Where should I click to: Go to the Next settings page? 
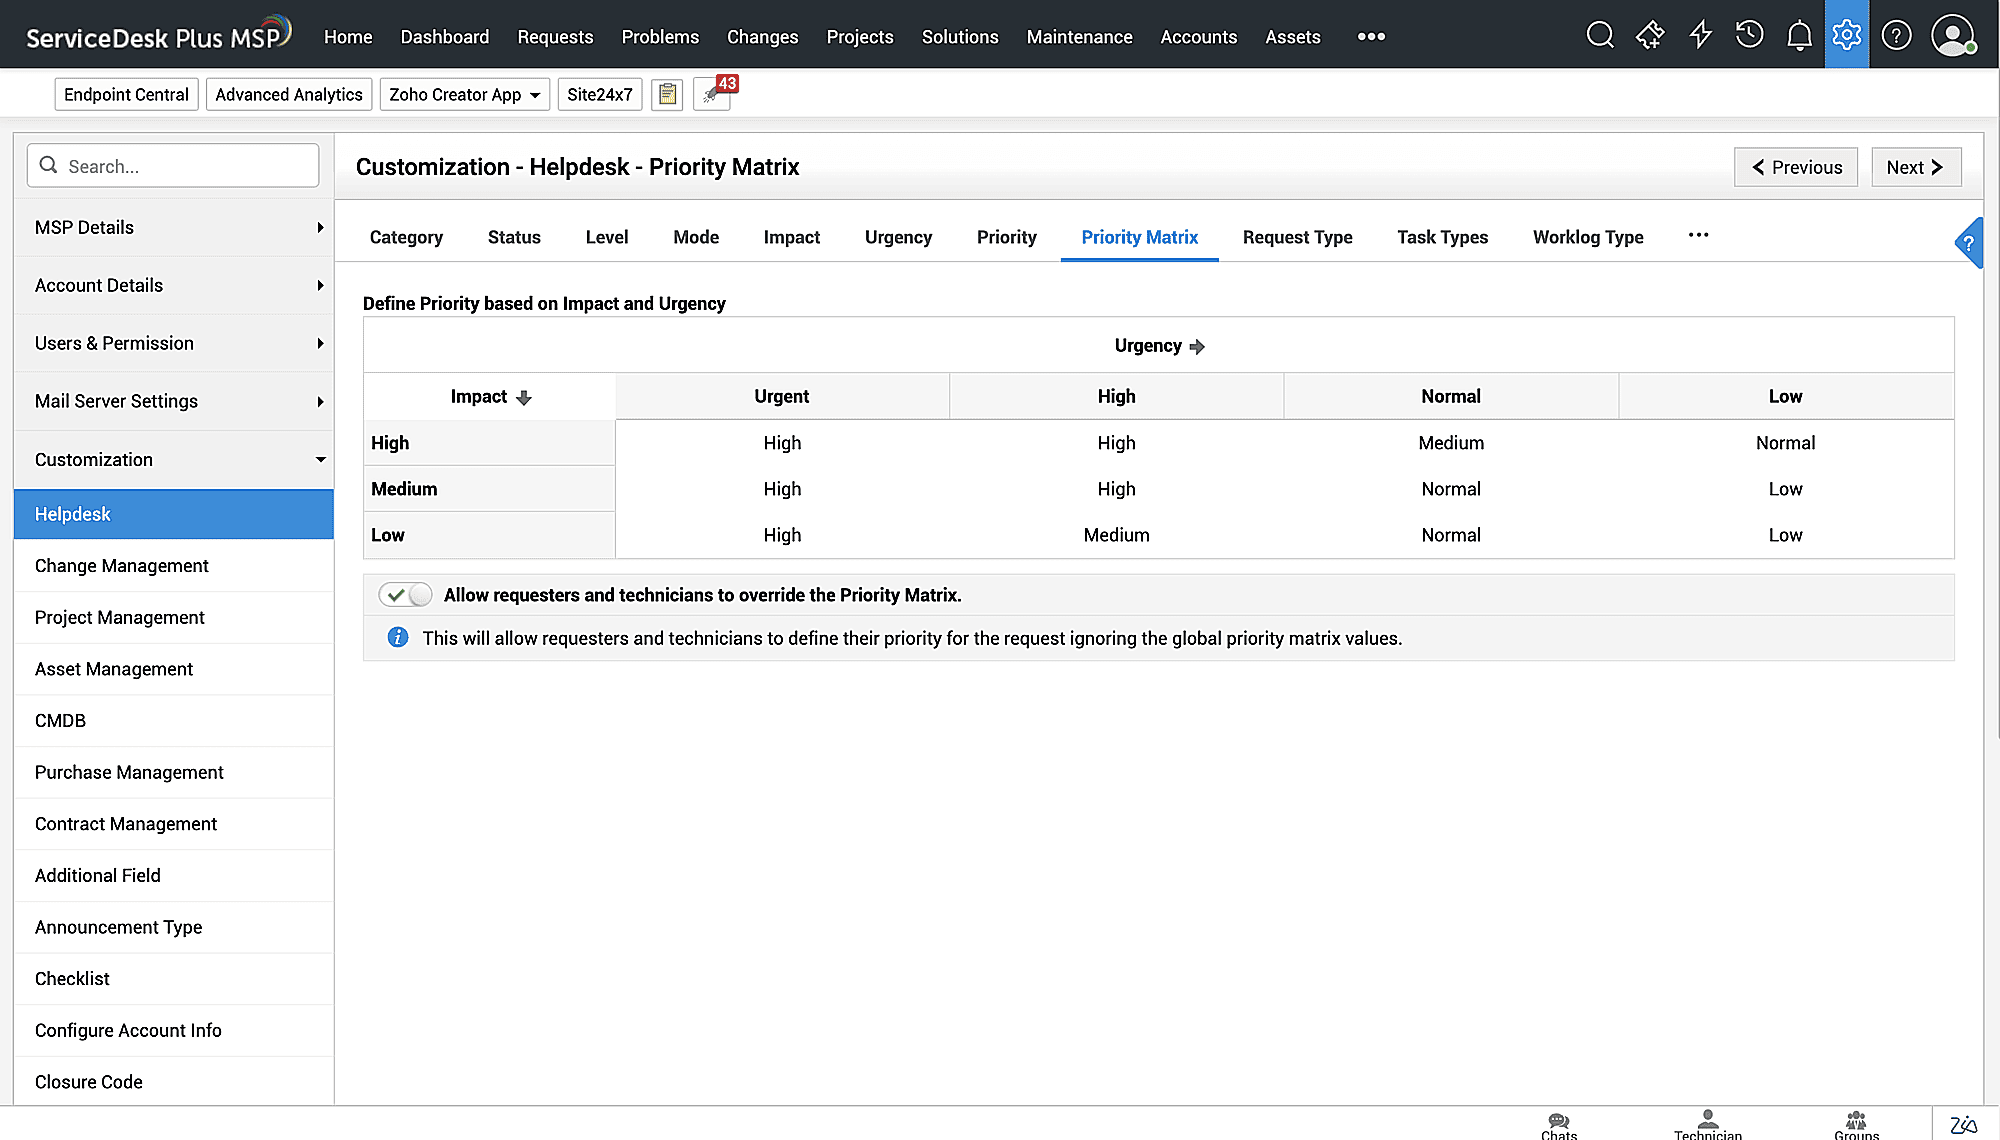(x=1915, y=166)
